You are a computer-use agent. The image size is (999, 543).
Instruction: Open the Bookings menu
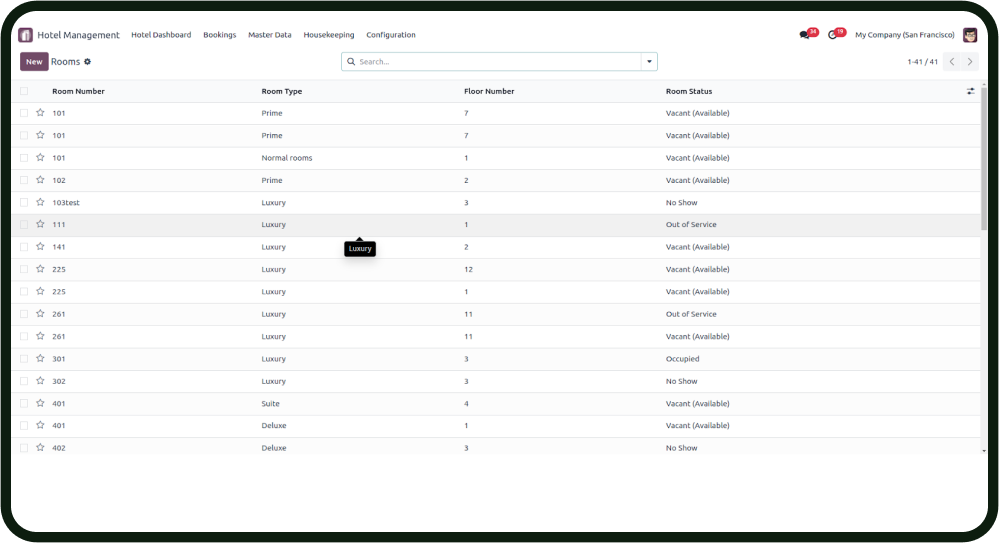[x=219, y=35]
